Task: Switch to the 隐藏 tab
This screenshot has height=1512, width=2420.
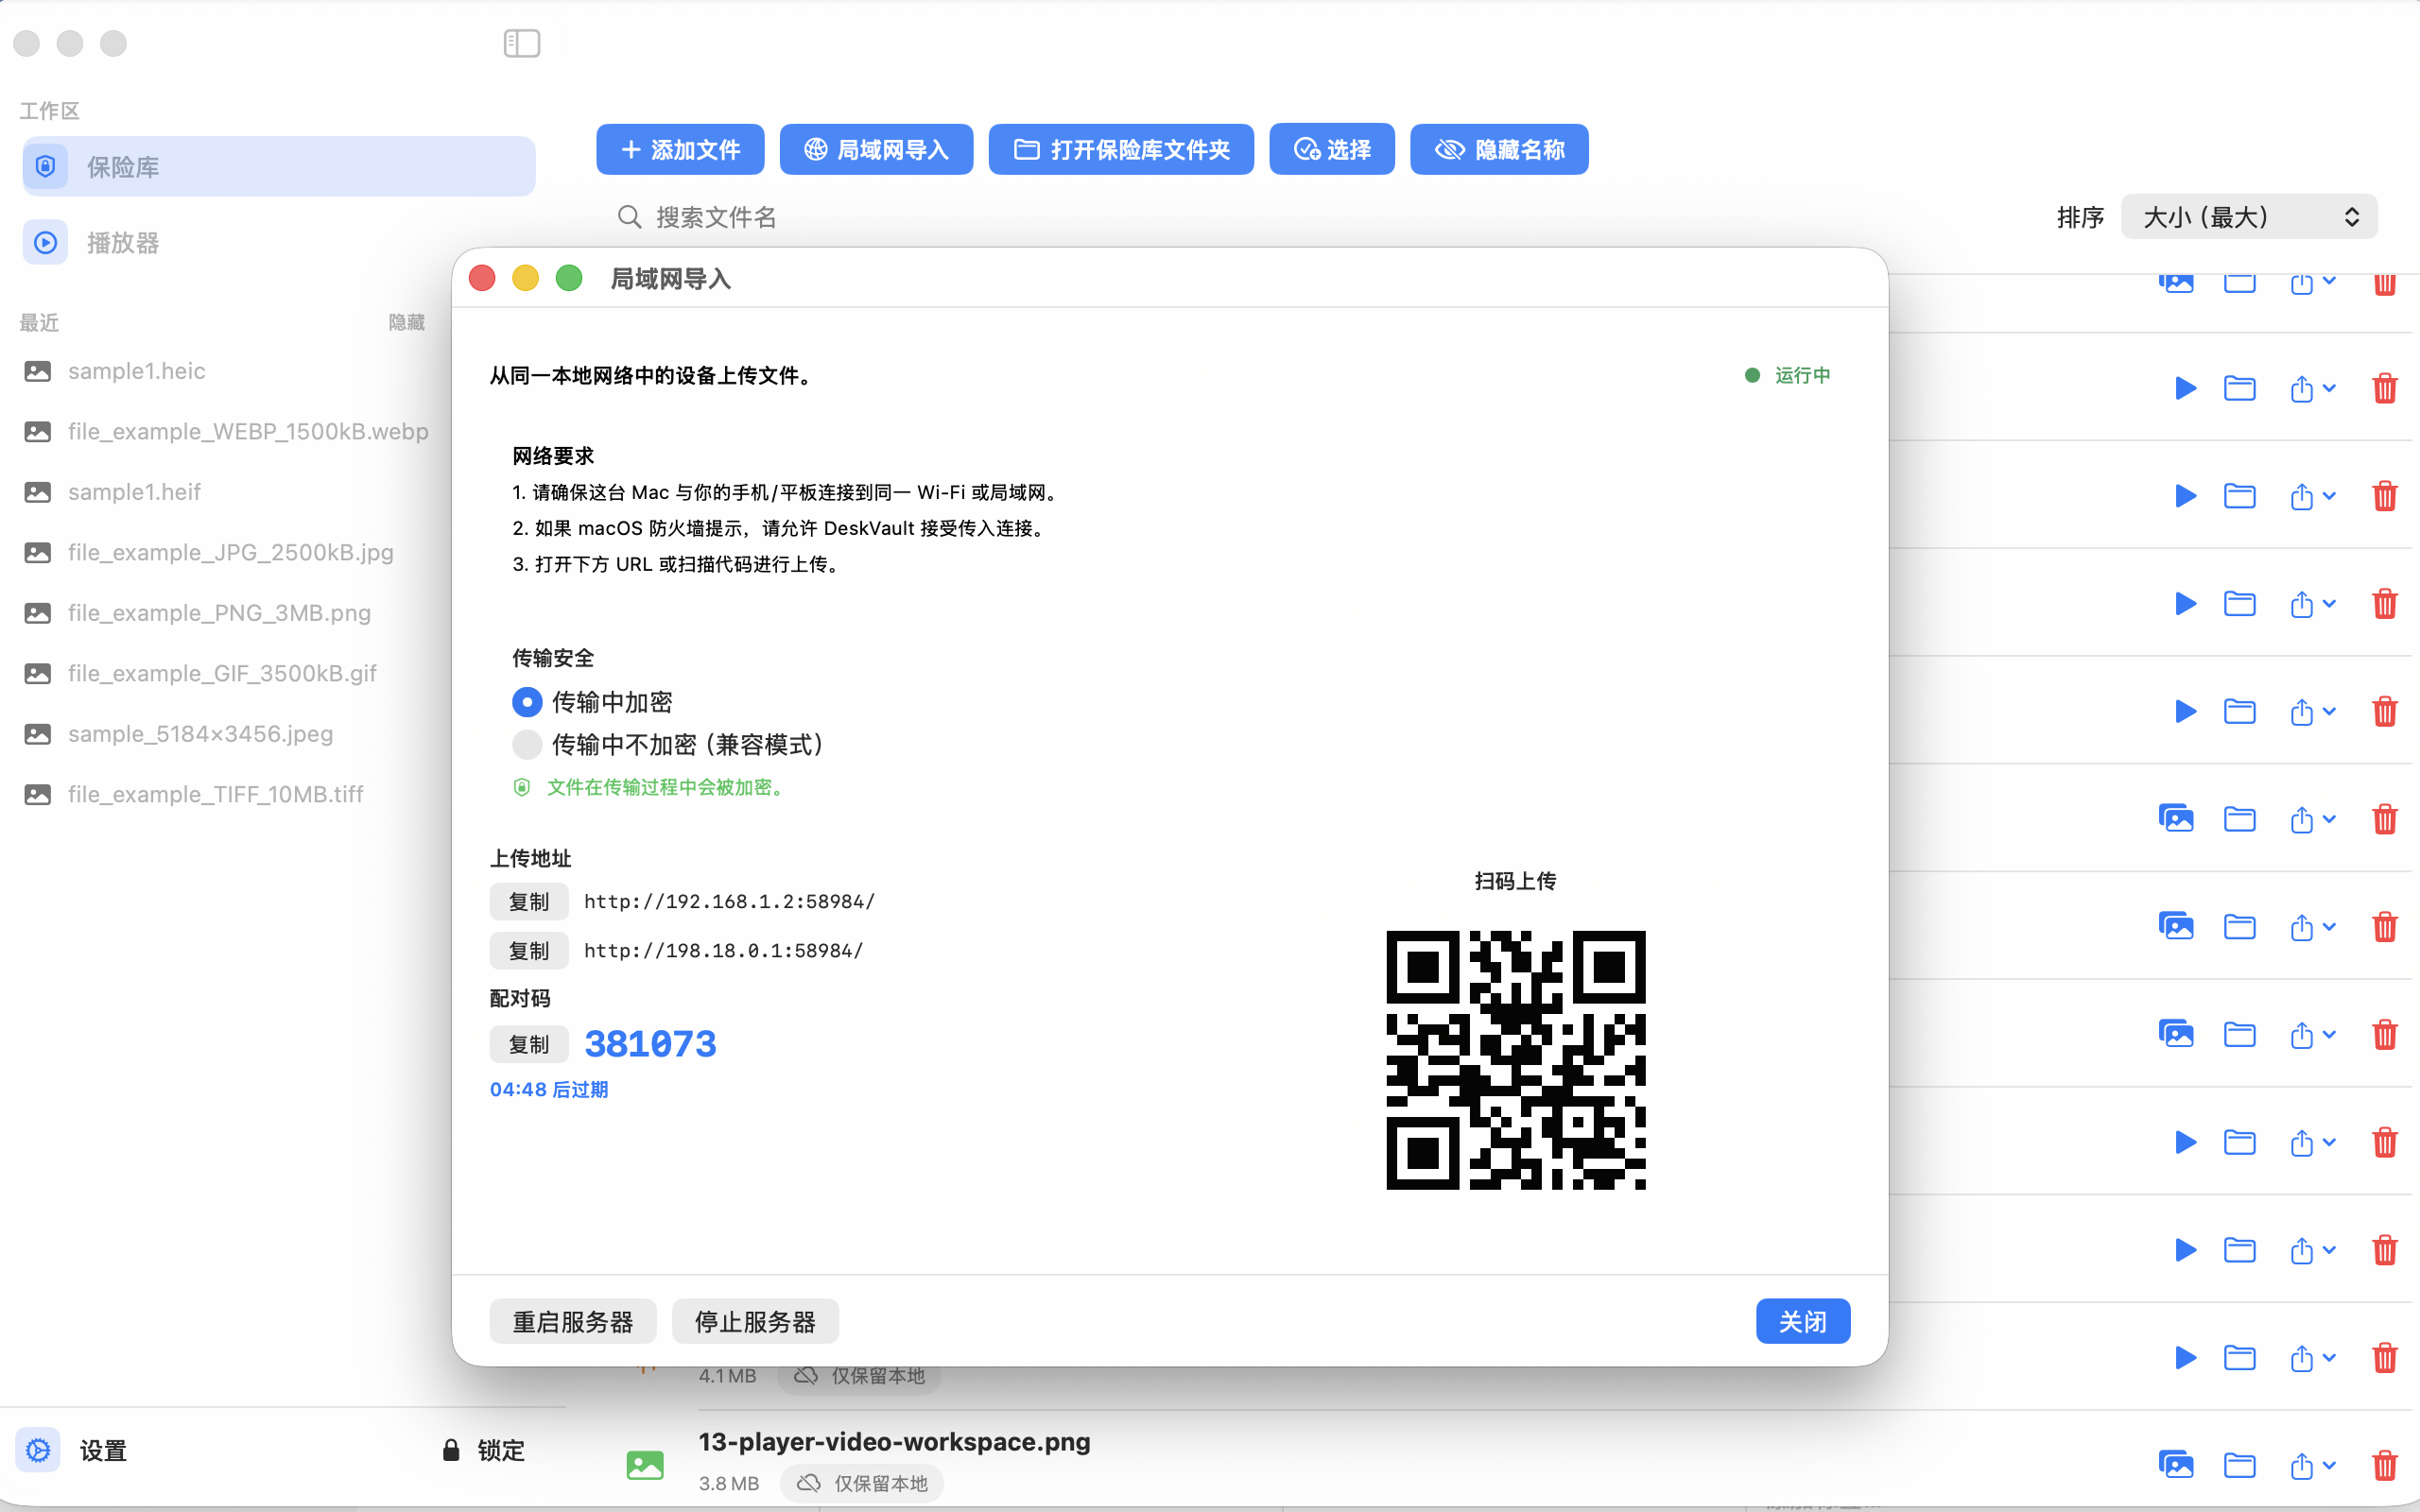Action: (x=405, y=322)
